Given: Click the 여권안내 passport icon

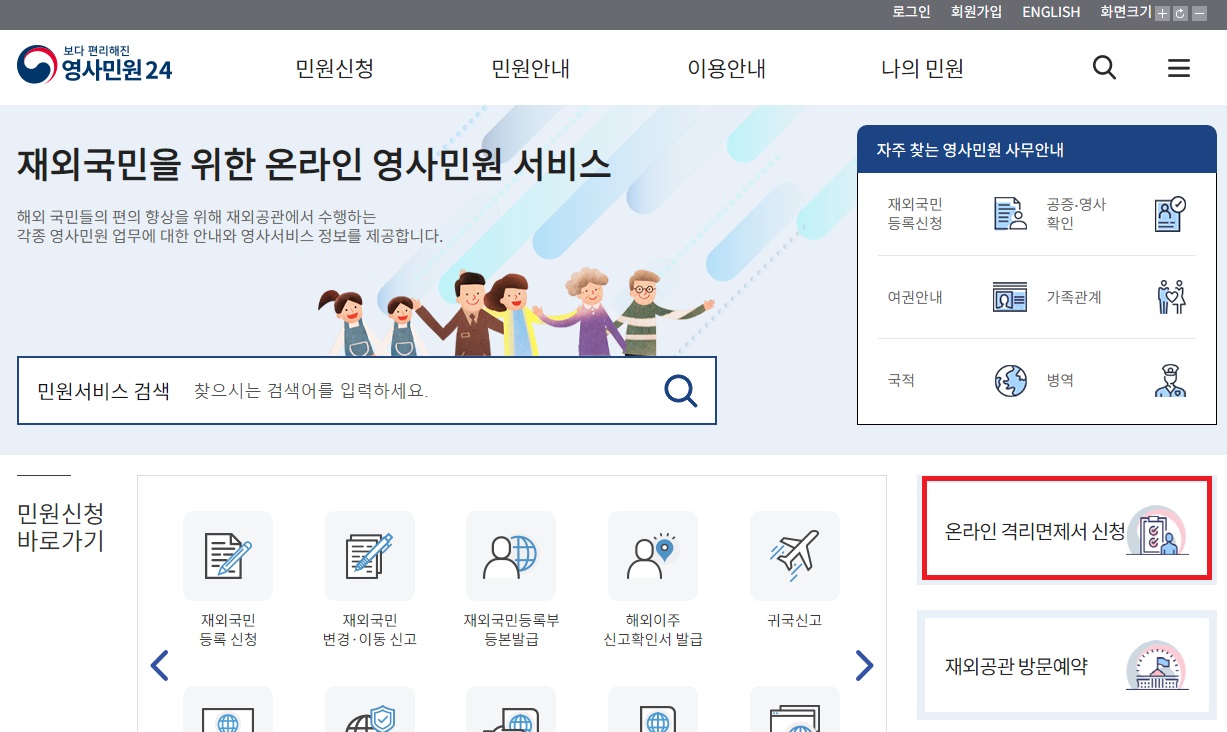Looking at the screenshot, I should [x=1010, y=297].
